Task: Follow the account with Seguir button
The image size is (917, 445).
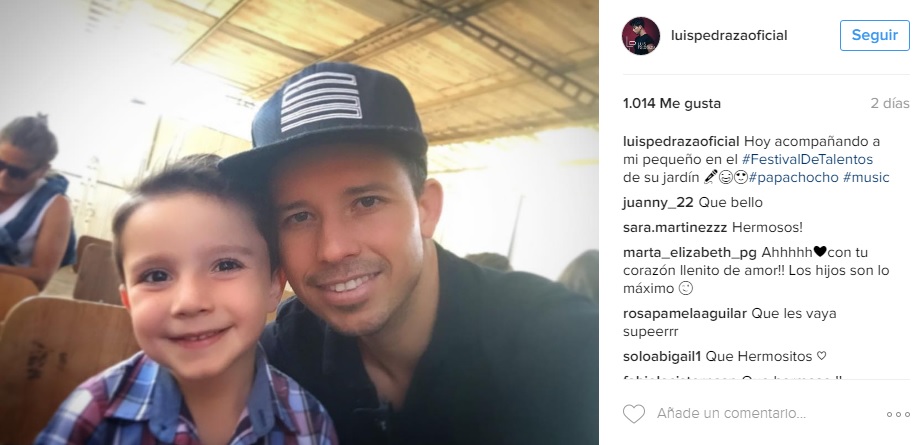Action: (x=874, y=35)
